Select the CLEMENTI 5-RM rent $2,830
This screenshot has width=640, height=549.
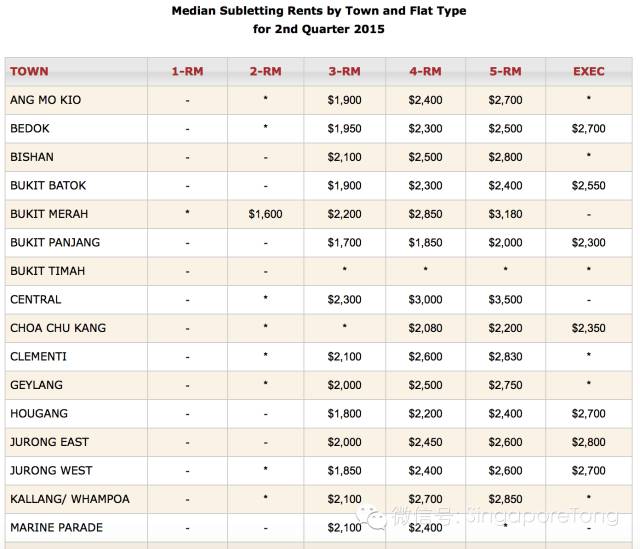coord(505,357)
